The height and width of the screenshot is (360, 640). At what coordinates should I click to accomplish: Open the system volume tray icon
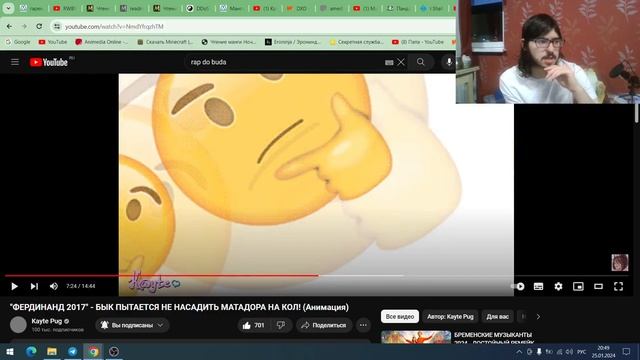[x=569, y=351]
